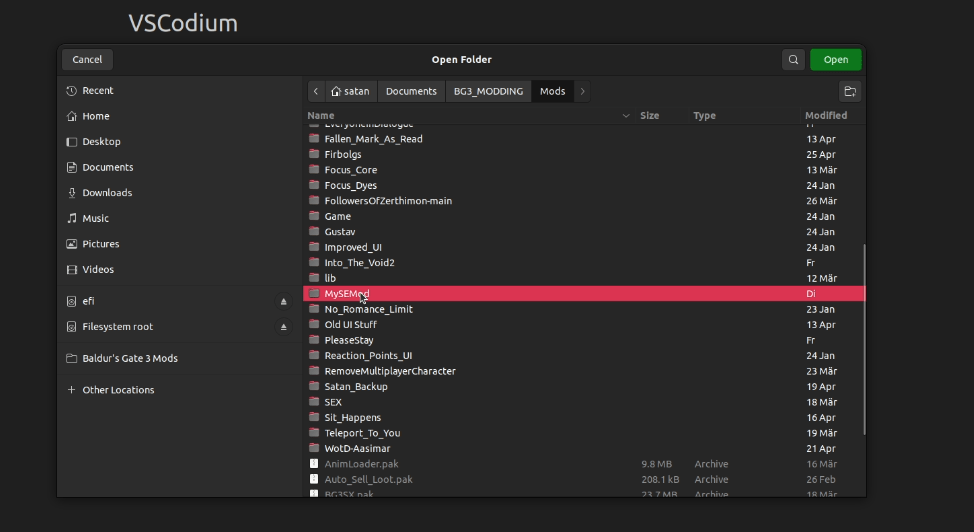The image size is (974, 532).
Task: Cancel the Open Folder dialog
Action: [87, 60]
